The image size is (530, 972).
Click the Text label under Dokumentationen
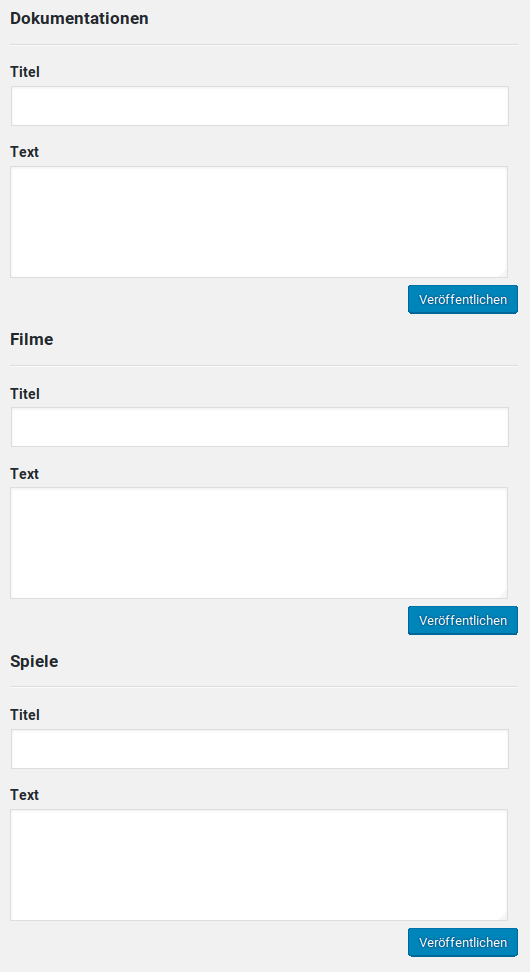coord(24,152)
